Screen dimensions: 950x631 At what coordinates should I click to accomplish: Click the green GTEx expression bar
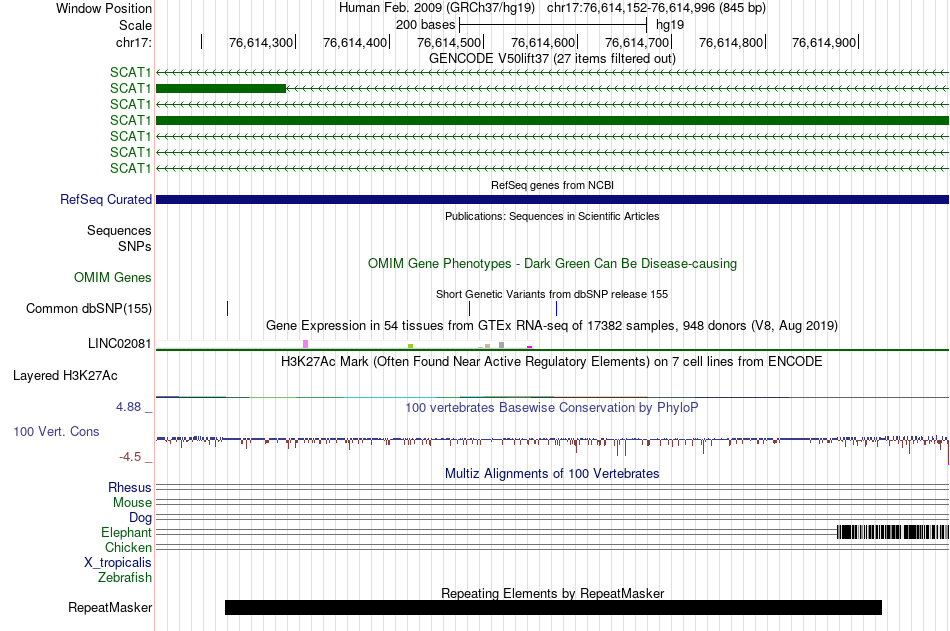[410, 346]
